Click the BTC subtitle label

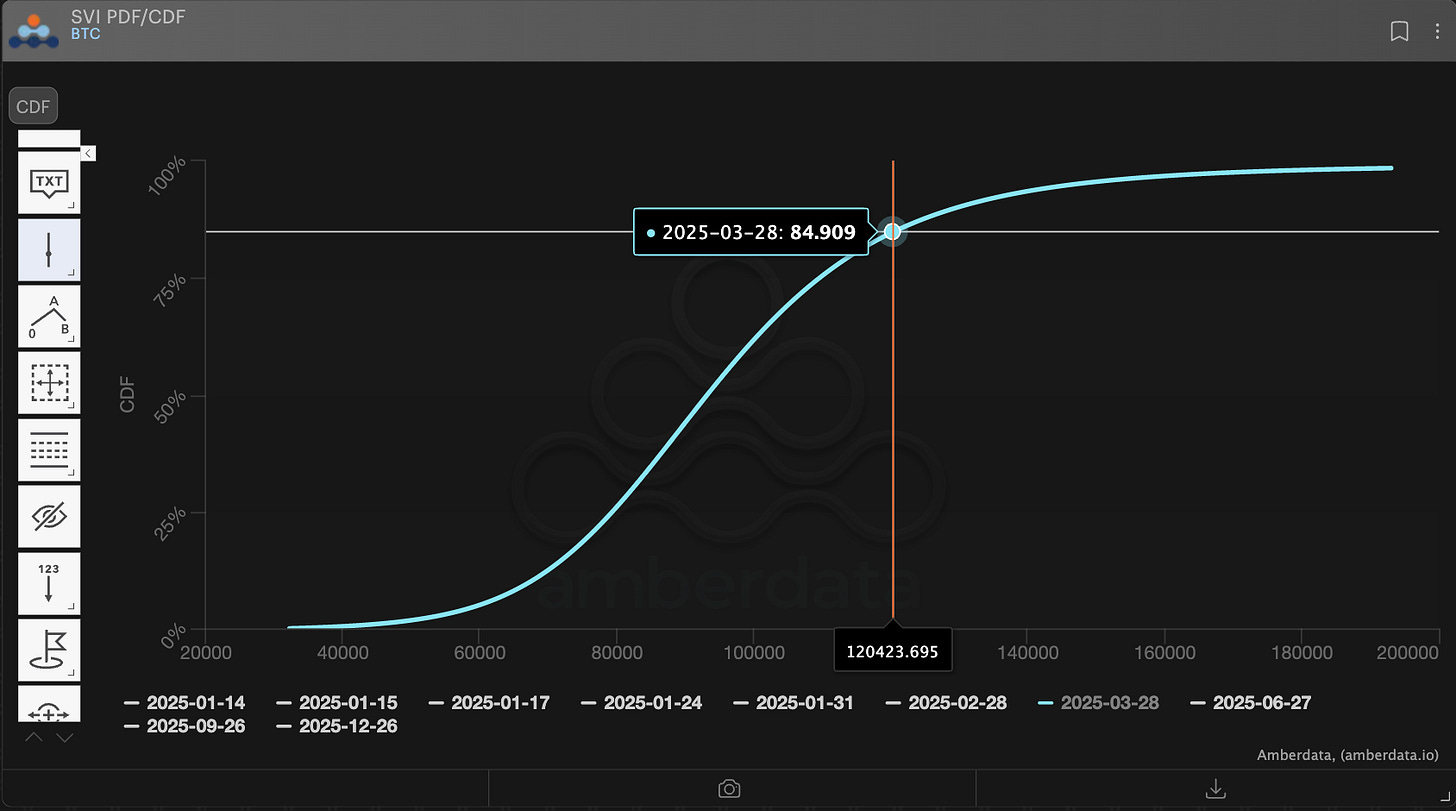click(x=85, y=34)
